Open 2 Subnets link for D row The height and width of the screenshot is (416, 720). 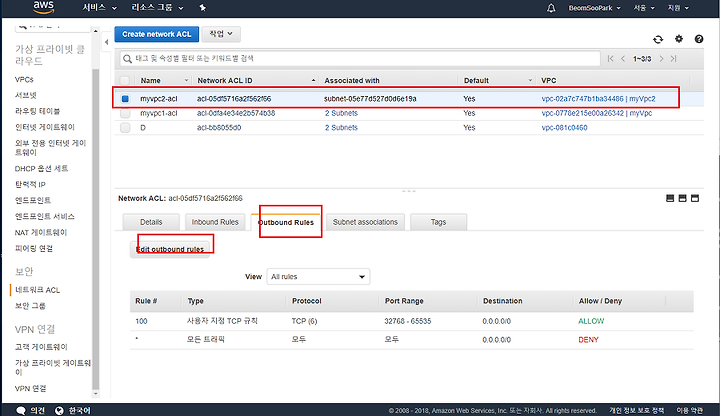pyautogui.click(x=341, y=128)
